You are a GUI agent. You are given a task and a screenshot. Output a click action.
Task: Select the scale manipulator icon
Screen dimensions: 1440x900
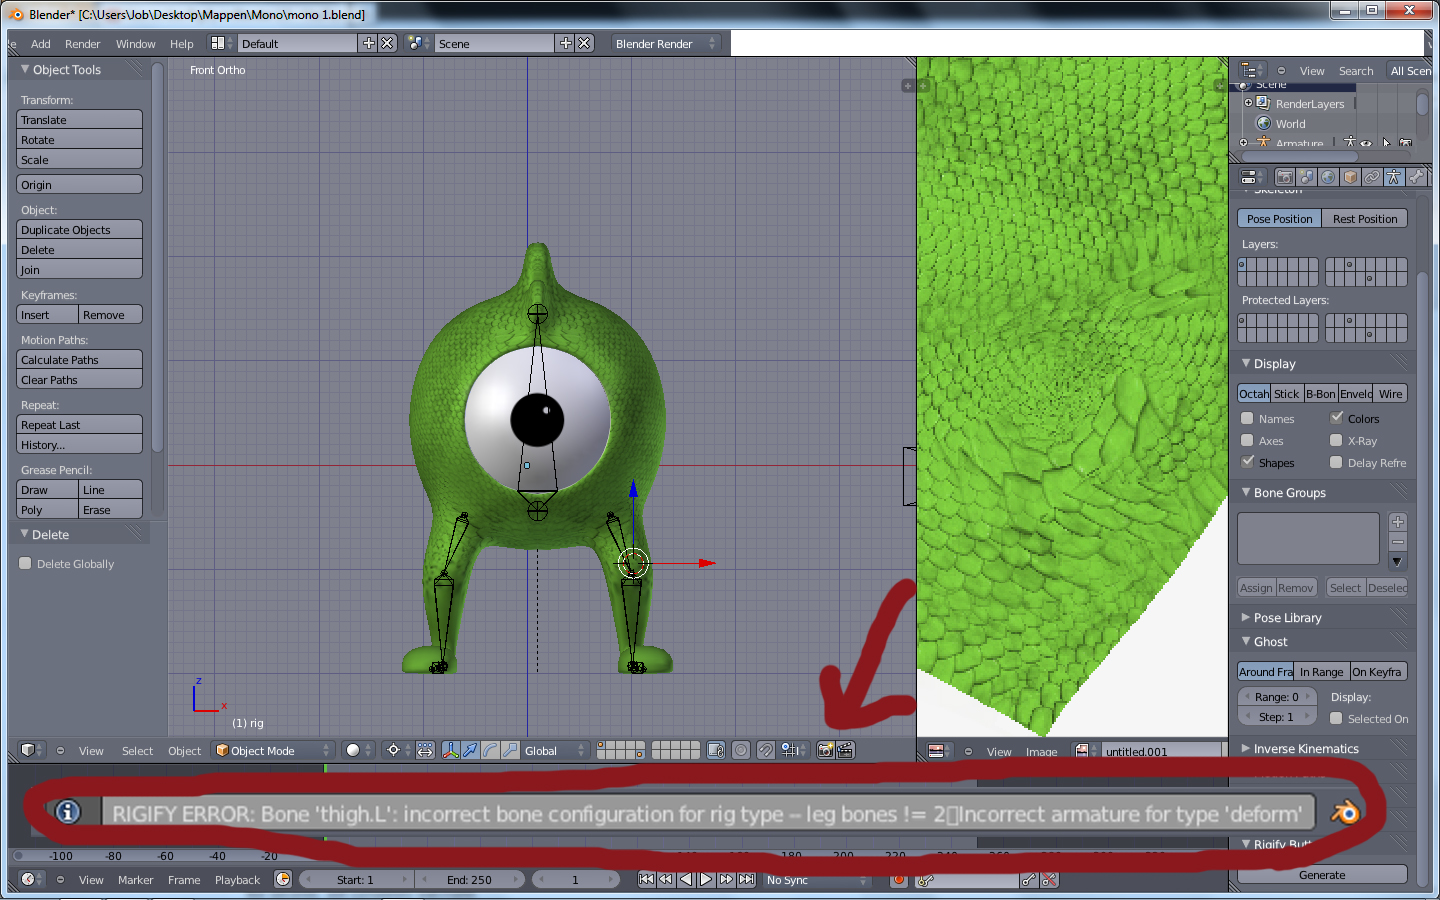click(x=510, y=750)
